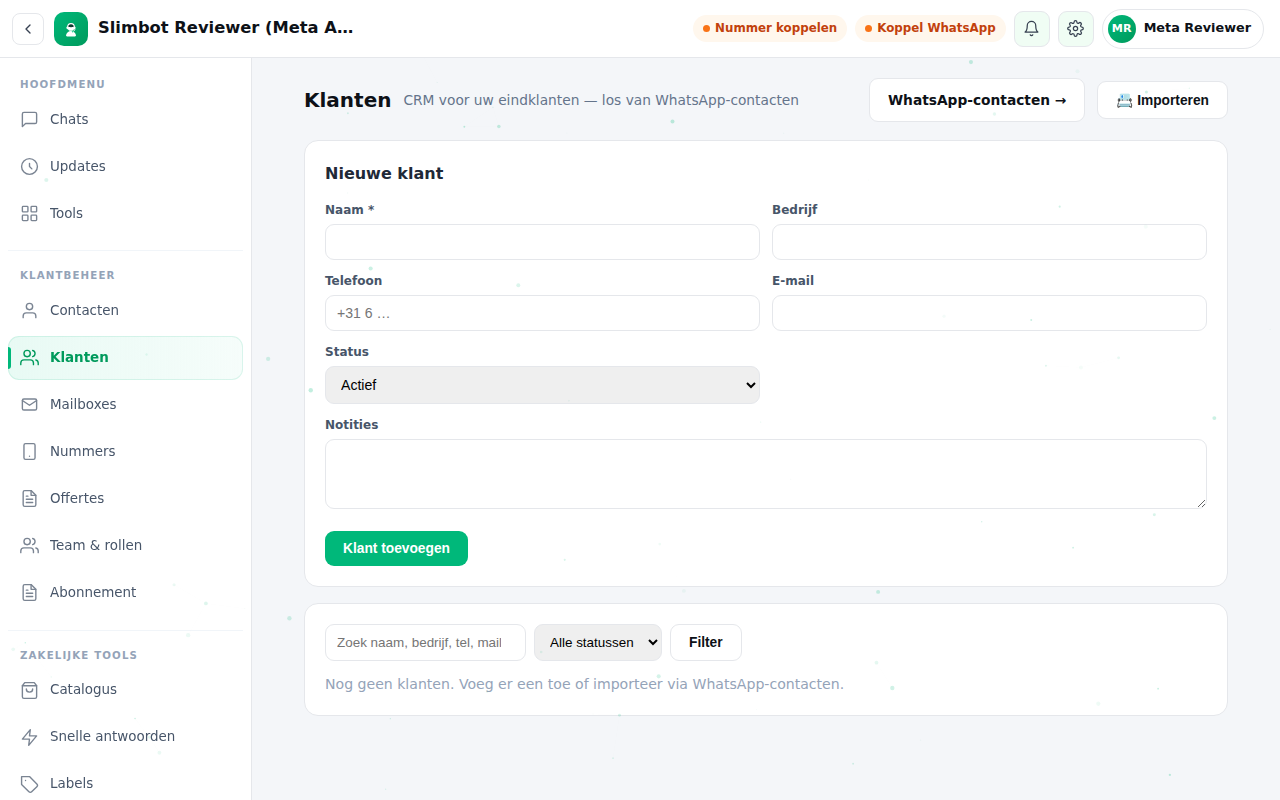Click the Team & rollen icon
1280x800 pixels.
pos(30,545)
